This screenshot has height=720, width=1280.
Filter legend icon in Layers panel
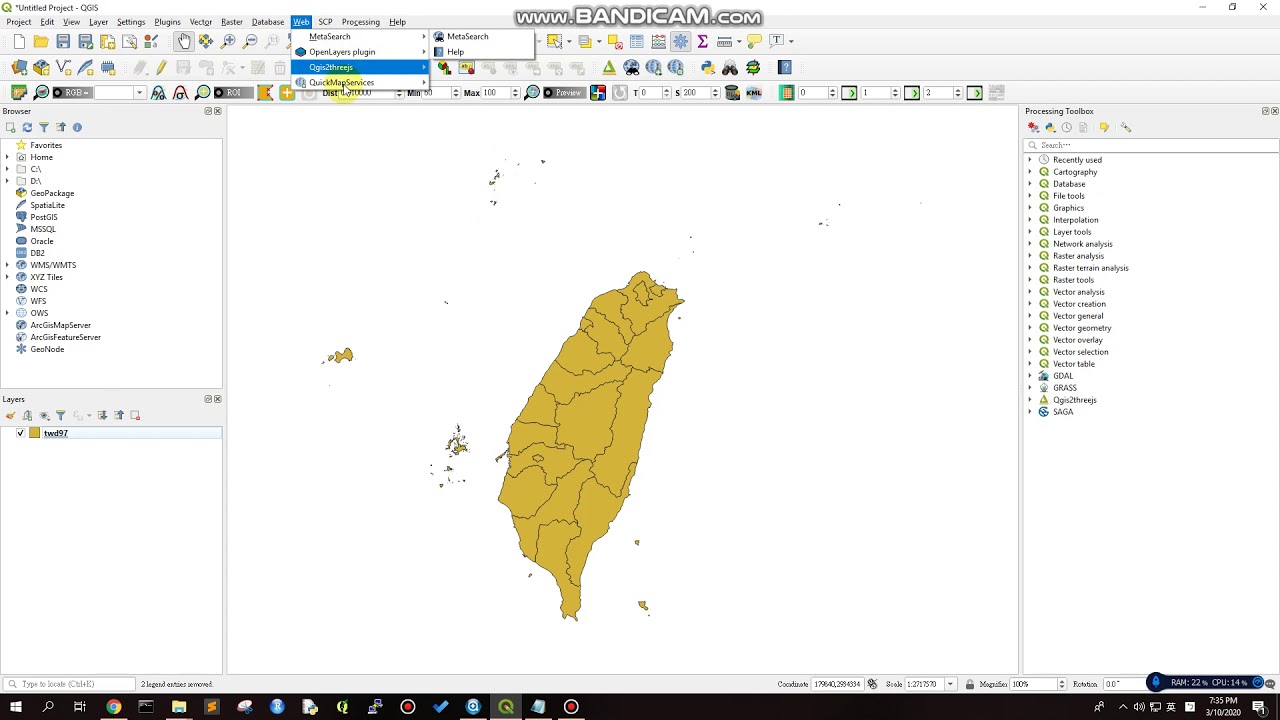click(x=60, y=415)
